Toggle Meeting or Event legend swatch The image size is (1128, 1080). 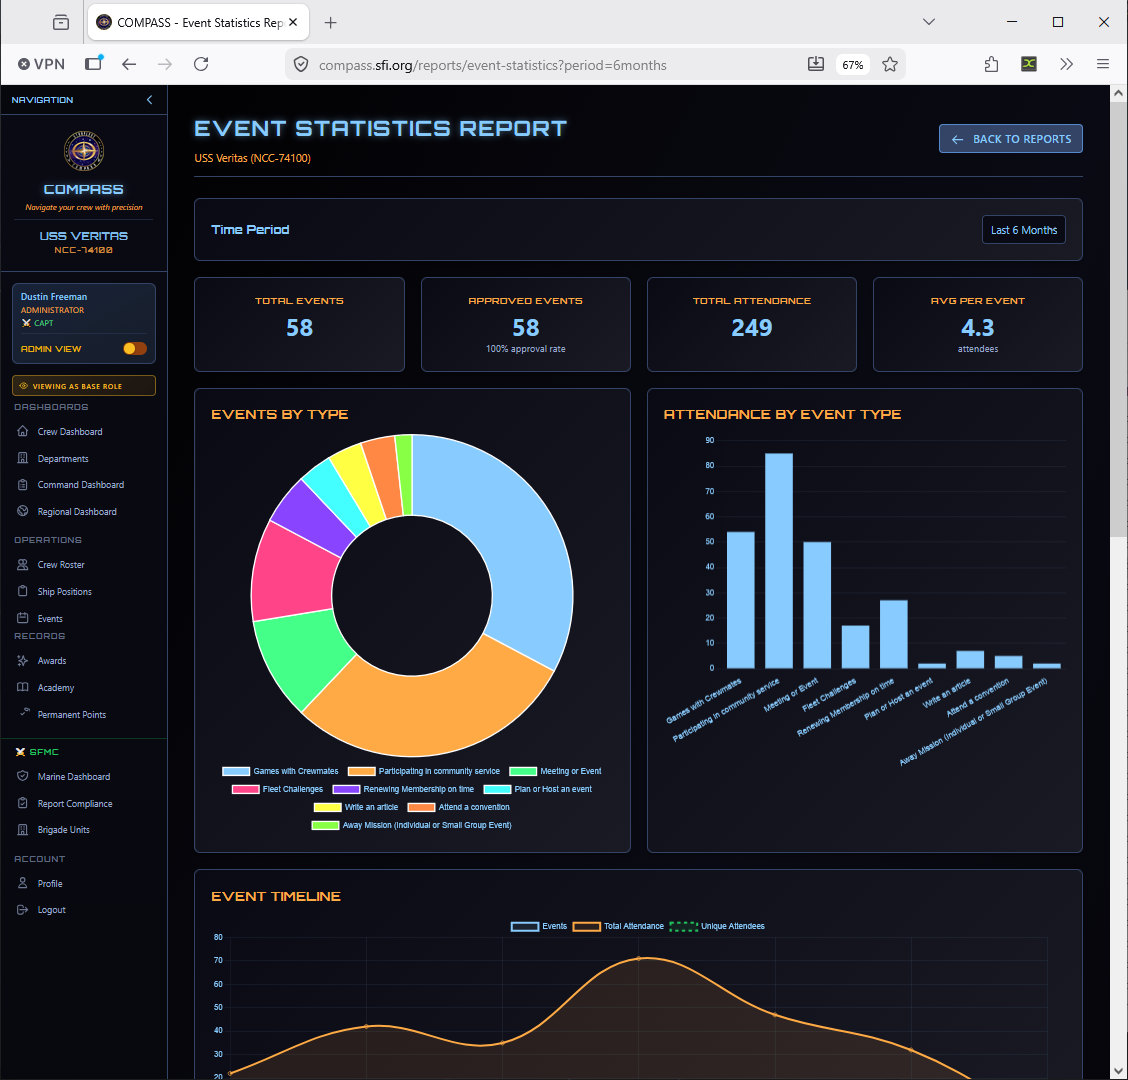[523, 771]
